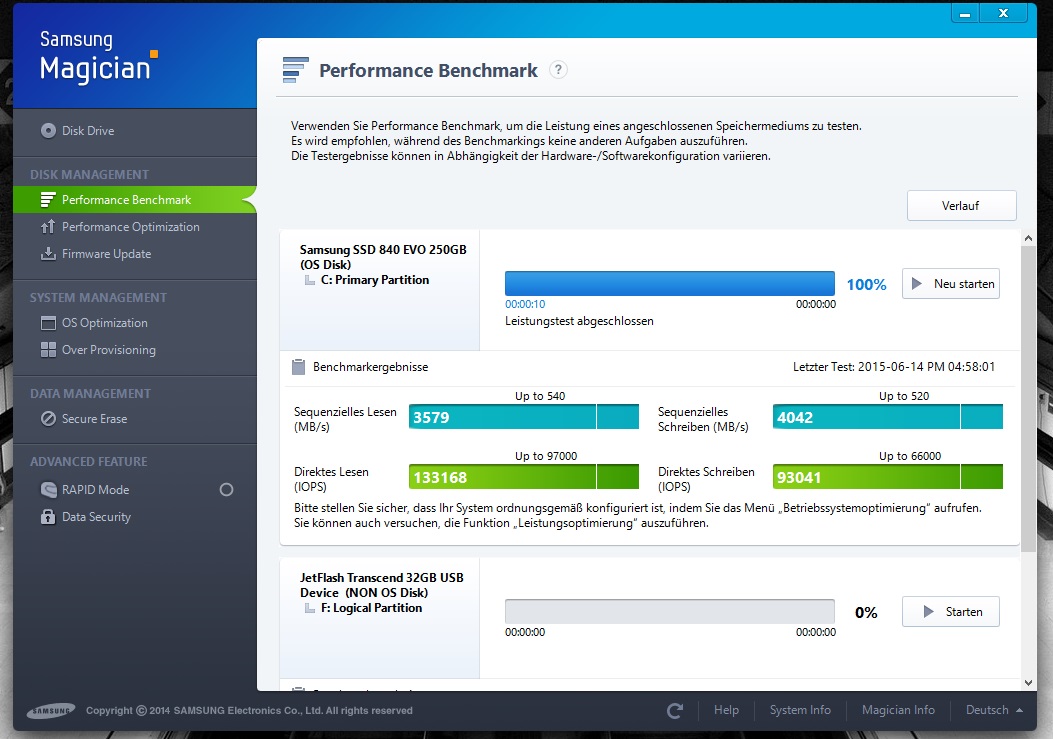Click the Firmware Update download icon
1053x739 pixels.
(48, 253)
